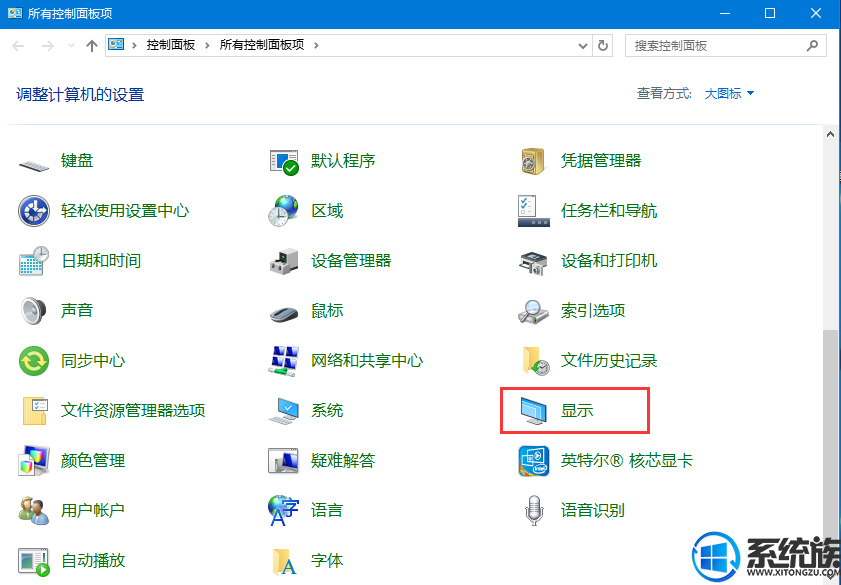Open the 疑难解答 icon
The height and width of the screenshot is (585, 841).
click(283, 461)
